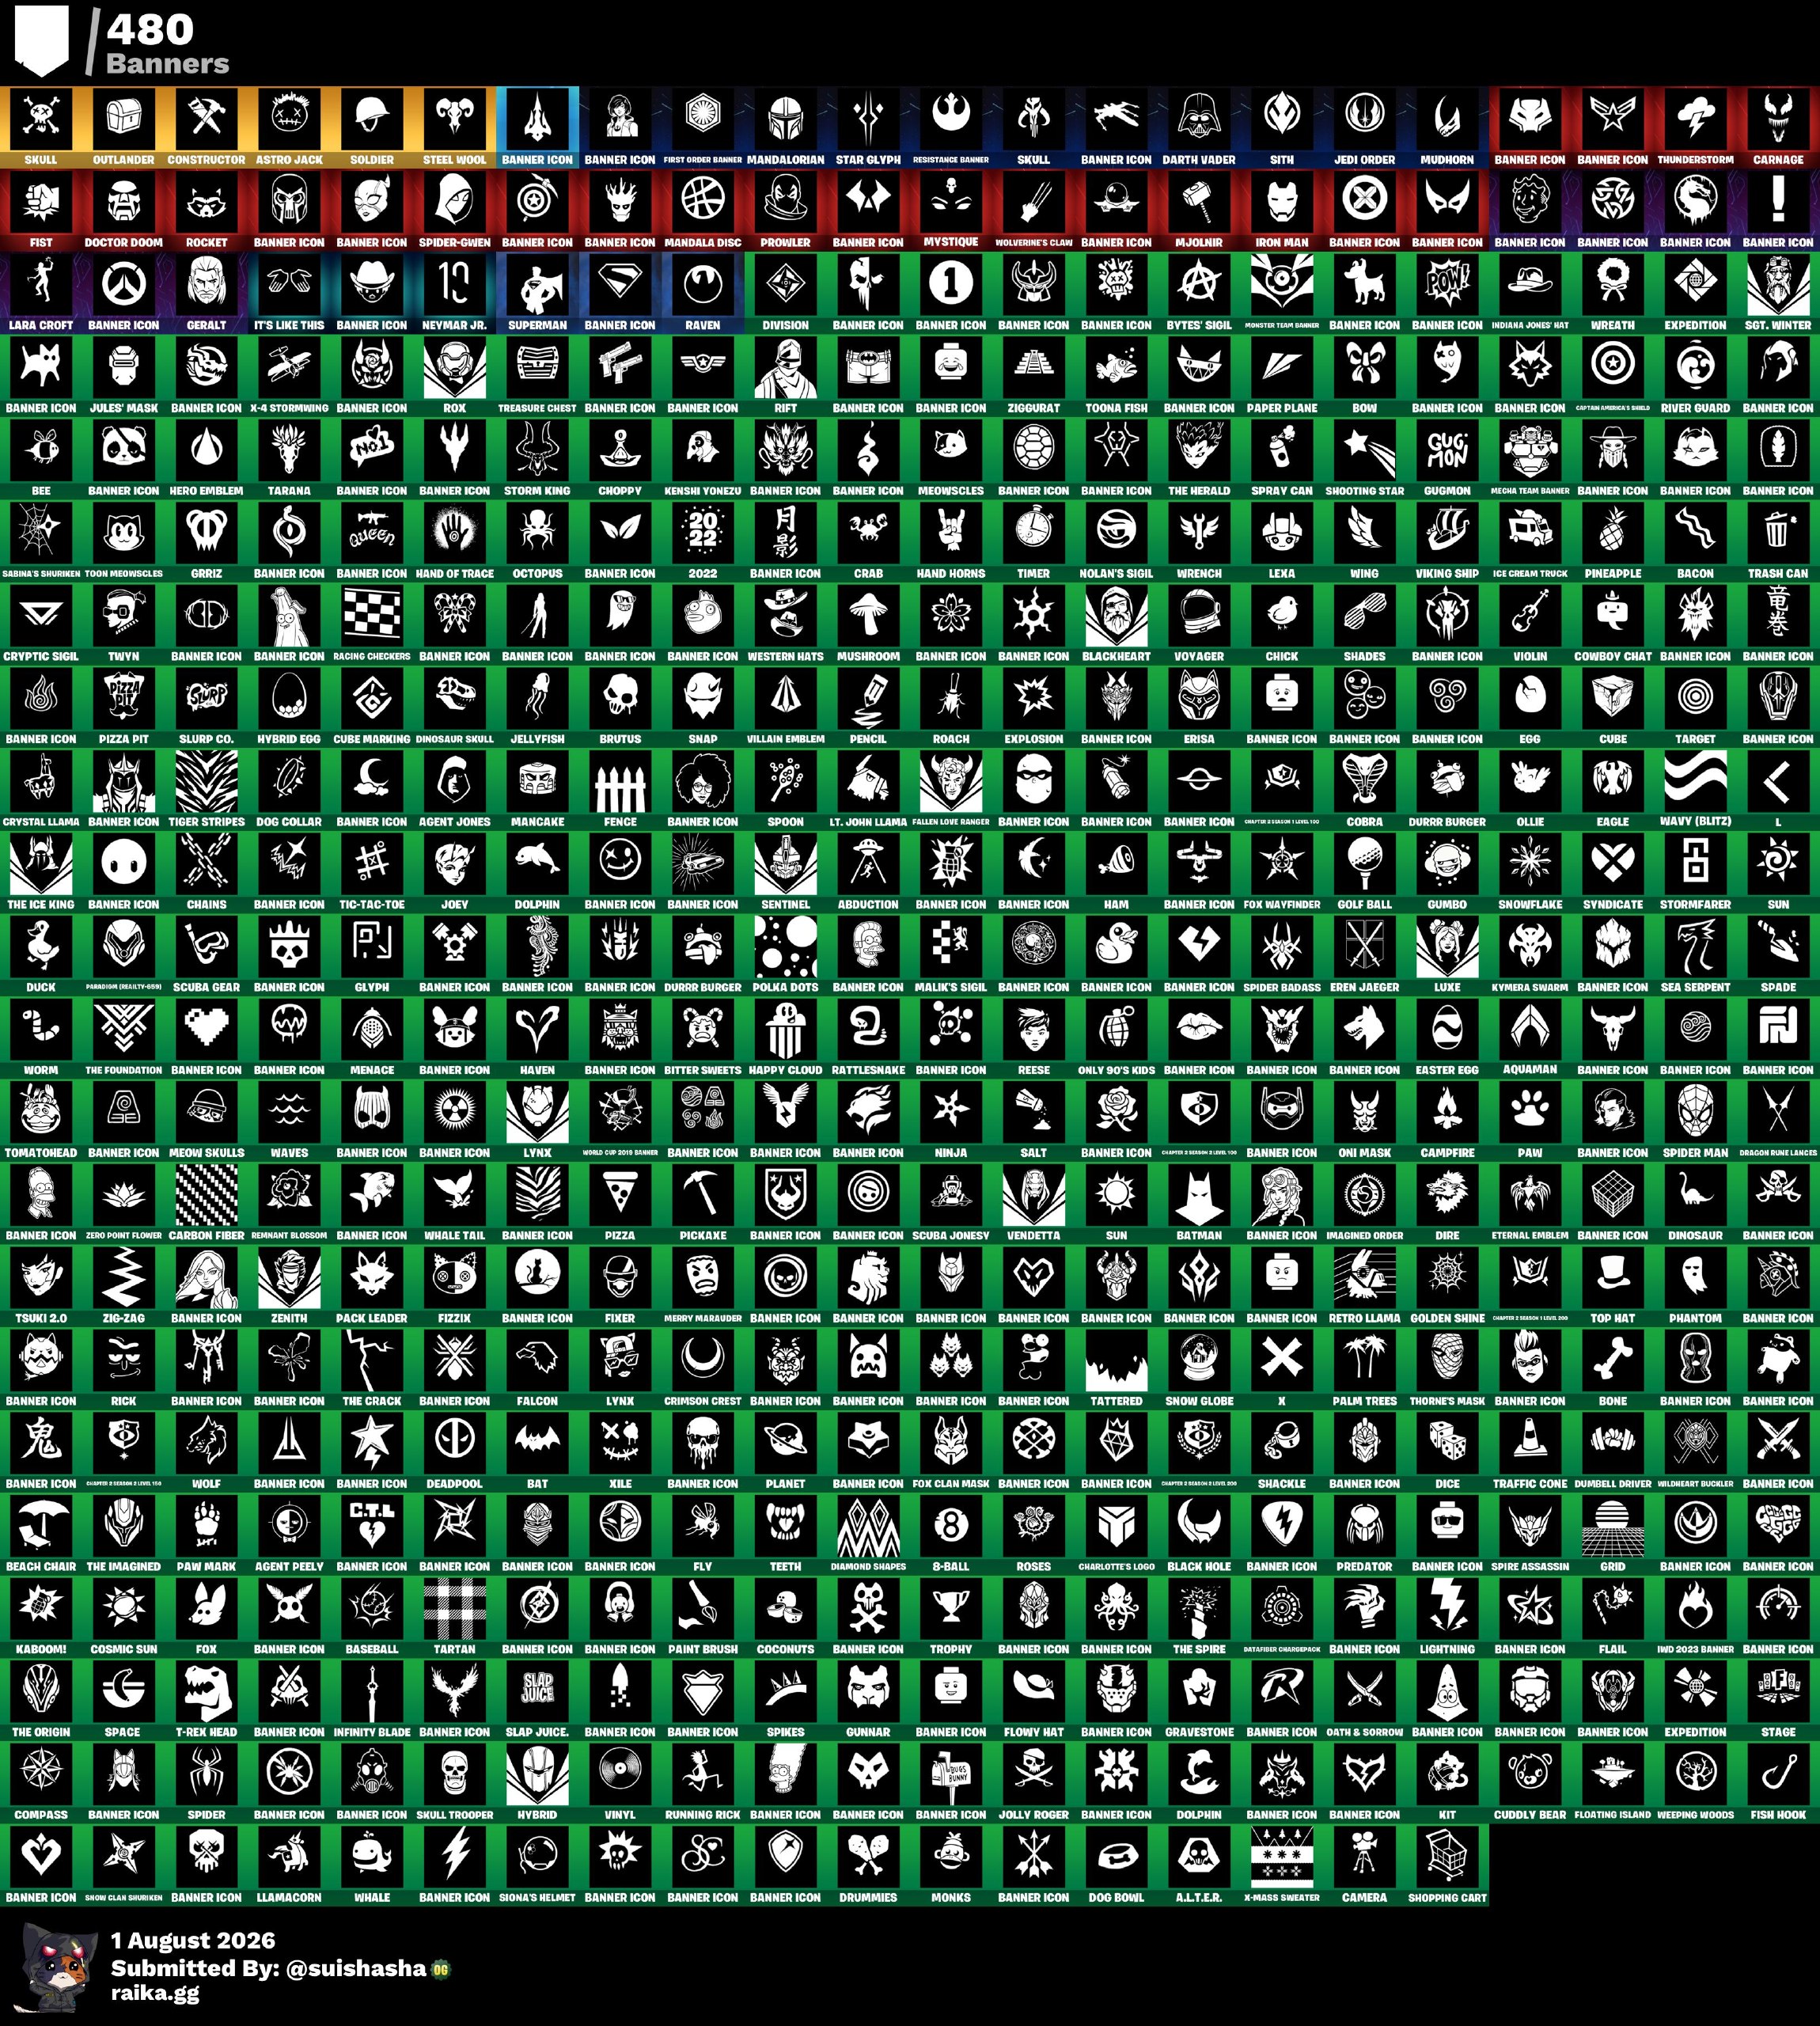Select the Mudhorn banner

[1447, 127]
